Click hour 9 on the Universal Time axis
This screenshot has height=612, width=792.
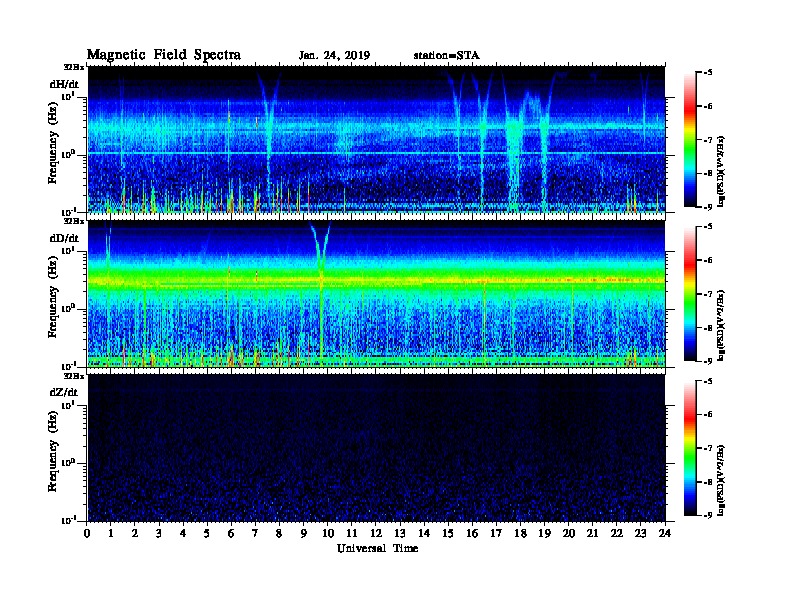click(x=304, y=534)
